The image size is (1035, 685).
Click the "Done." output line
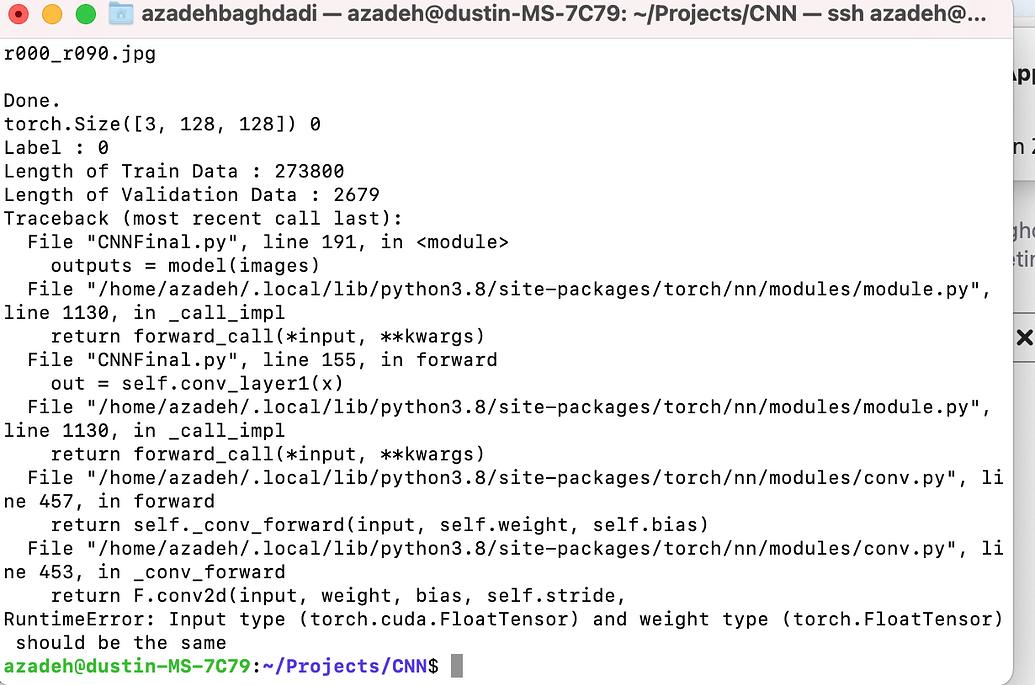coord(32,100)
